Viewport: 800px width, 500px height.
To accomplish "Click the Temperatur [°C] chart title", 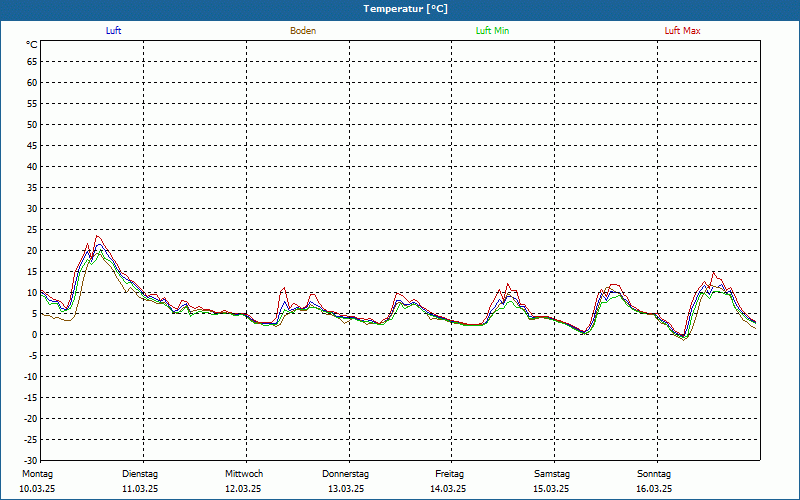I will pos(406,9).
